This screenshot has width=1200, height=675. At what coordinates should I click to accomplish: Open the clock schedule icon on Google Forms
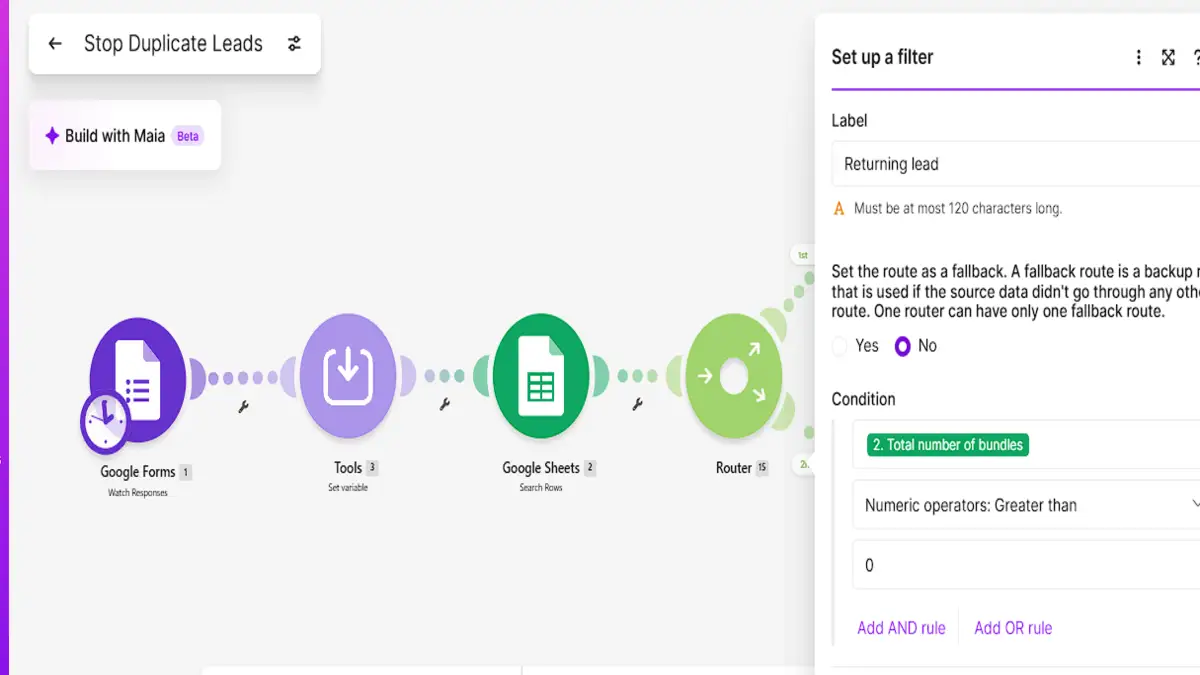(x=105, y=421)
